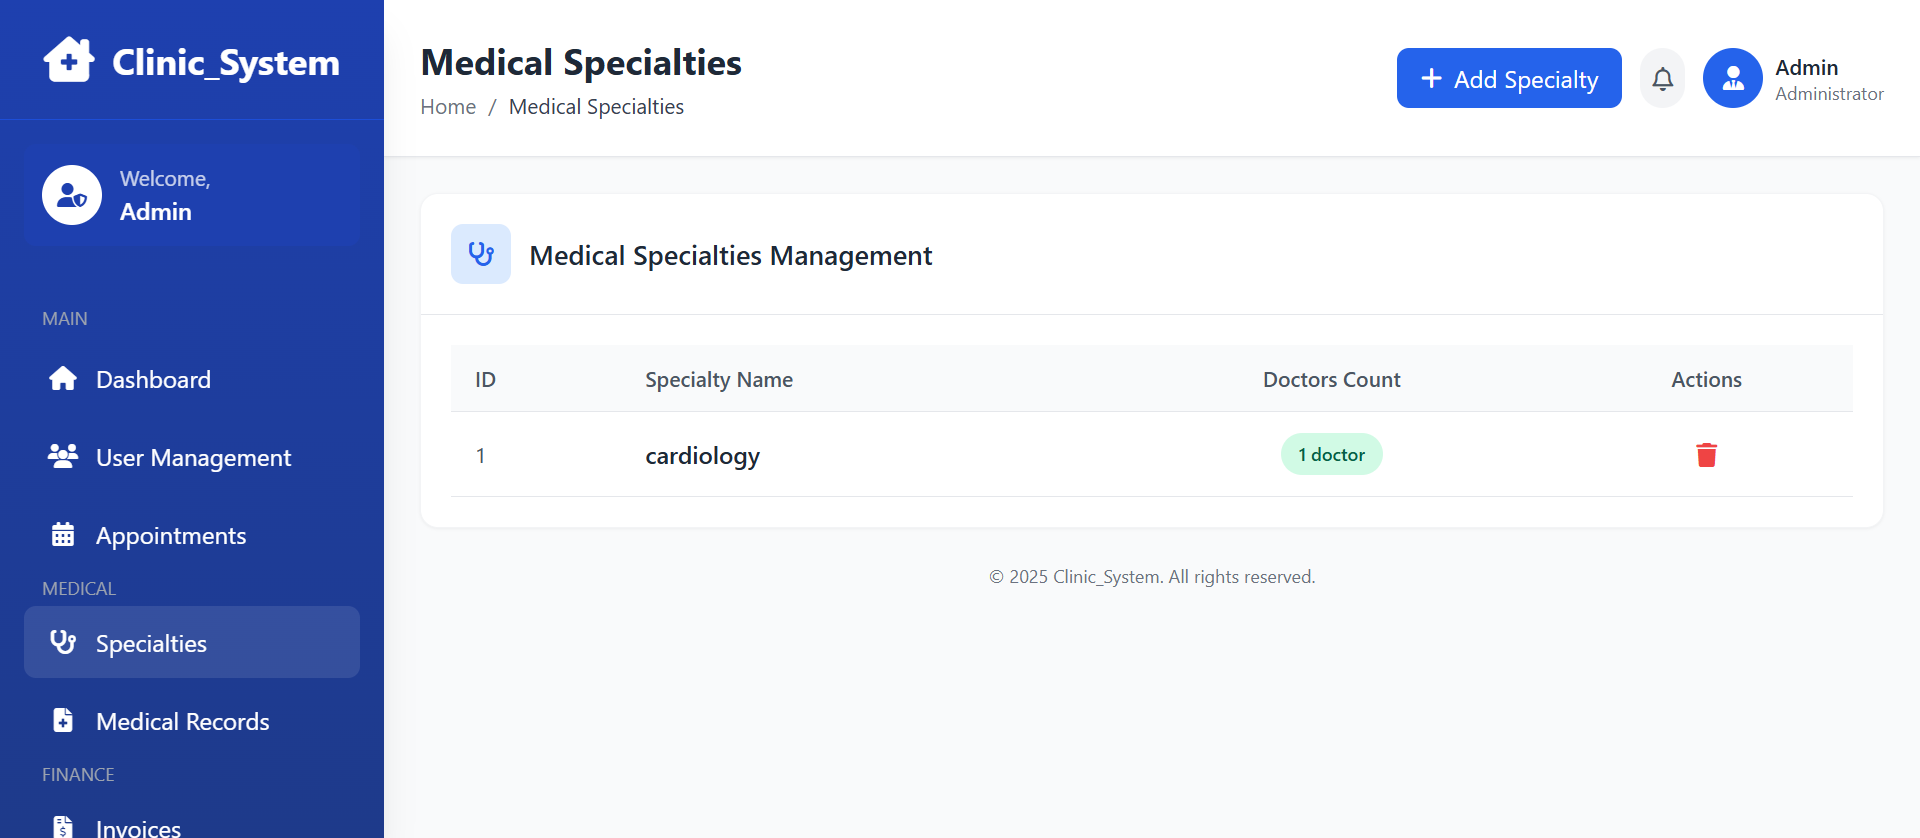Click the sidebar welcome user-shield avatar
This screenshot has height=838, width=1920.
72,195
